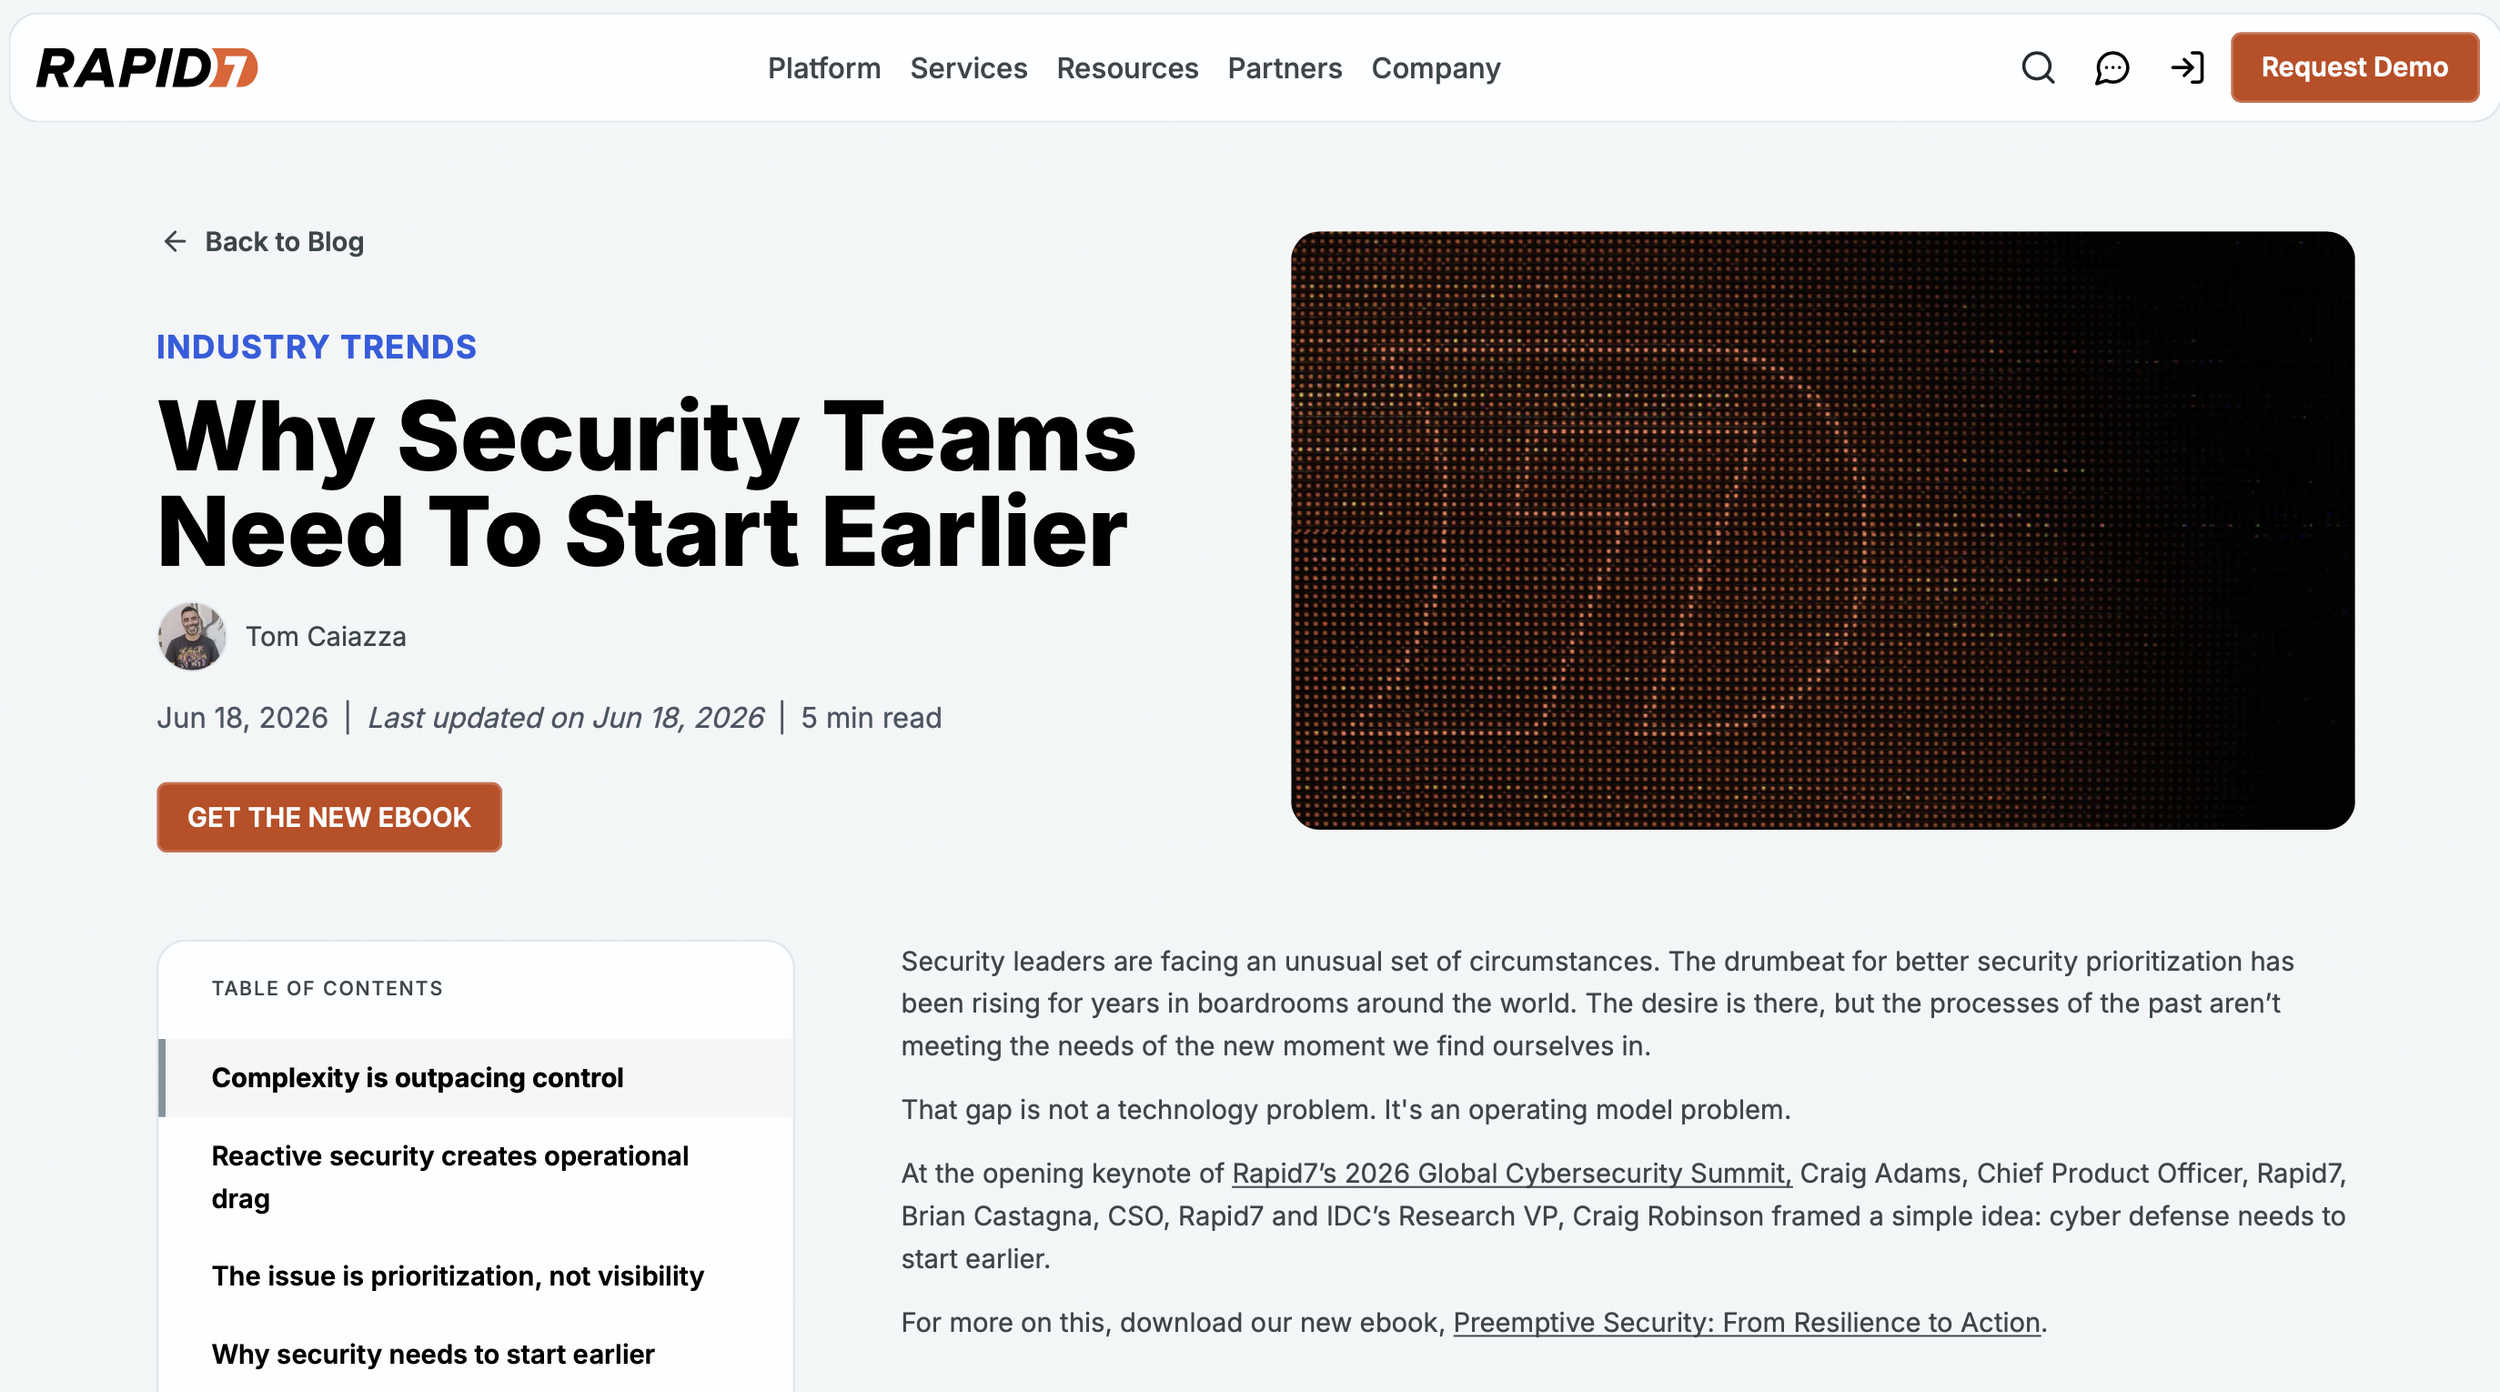The height and width of the screenshot is (1392, 2500).
Task: Open the chat bubble icon
Action: coord(2112,68)
